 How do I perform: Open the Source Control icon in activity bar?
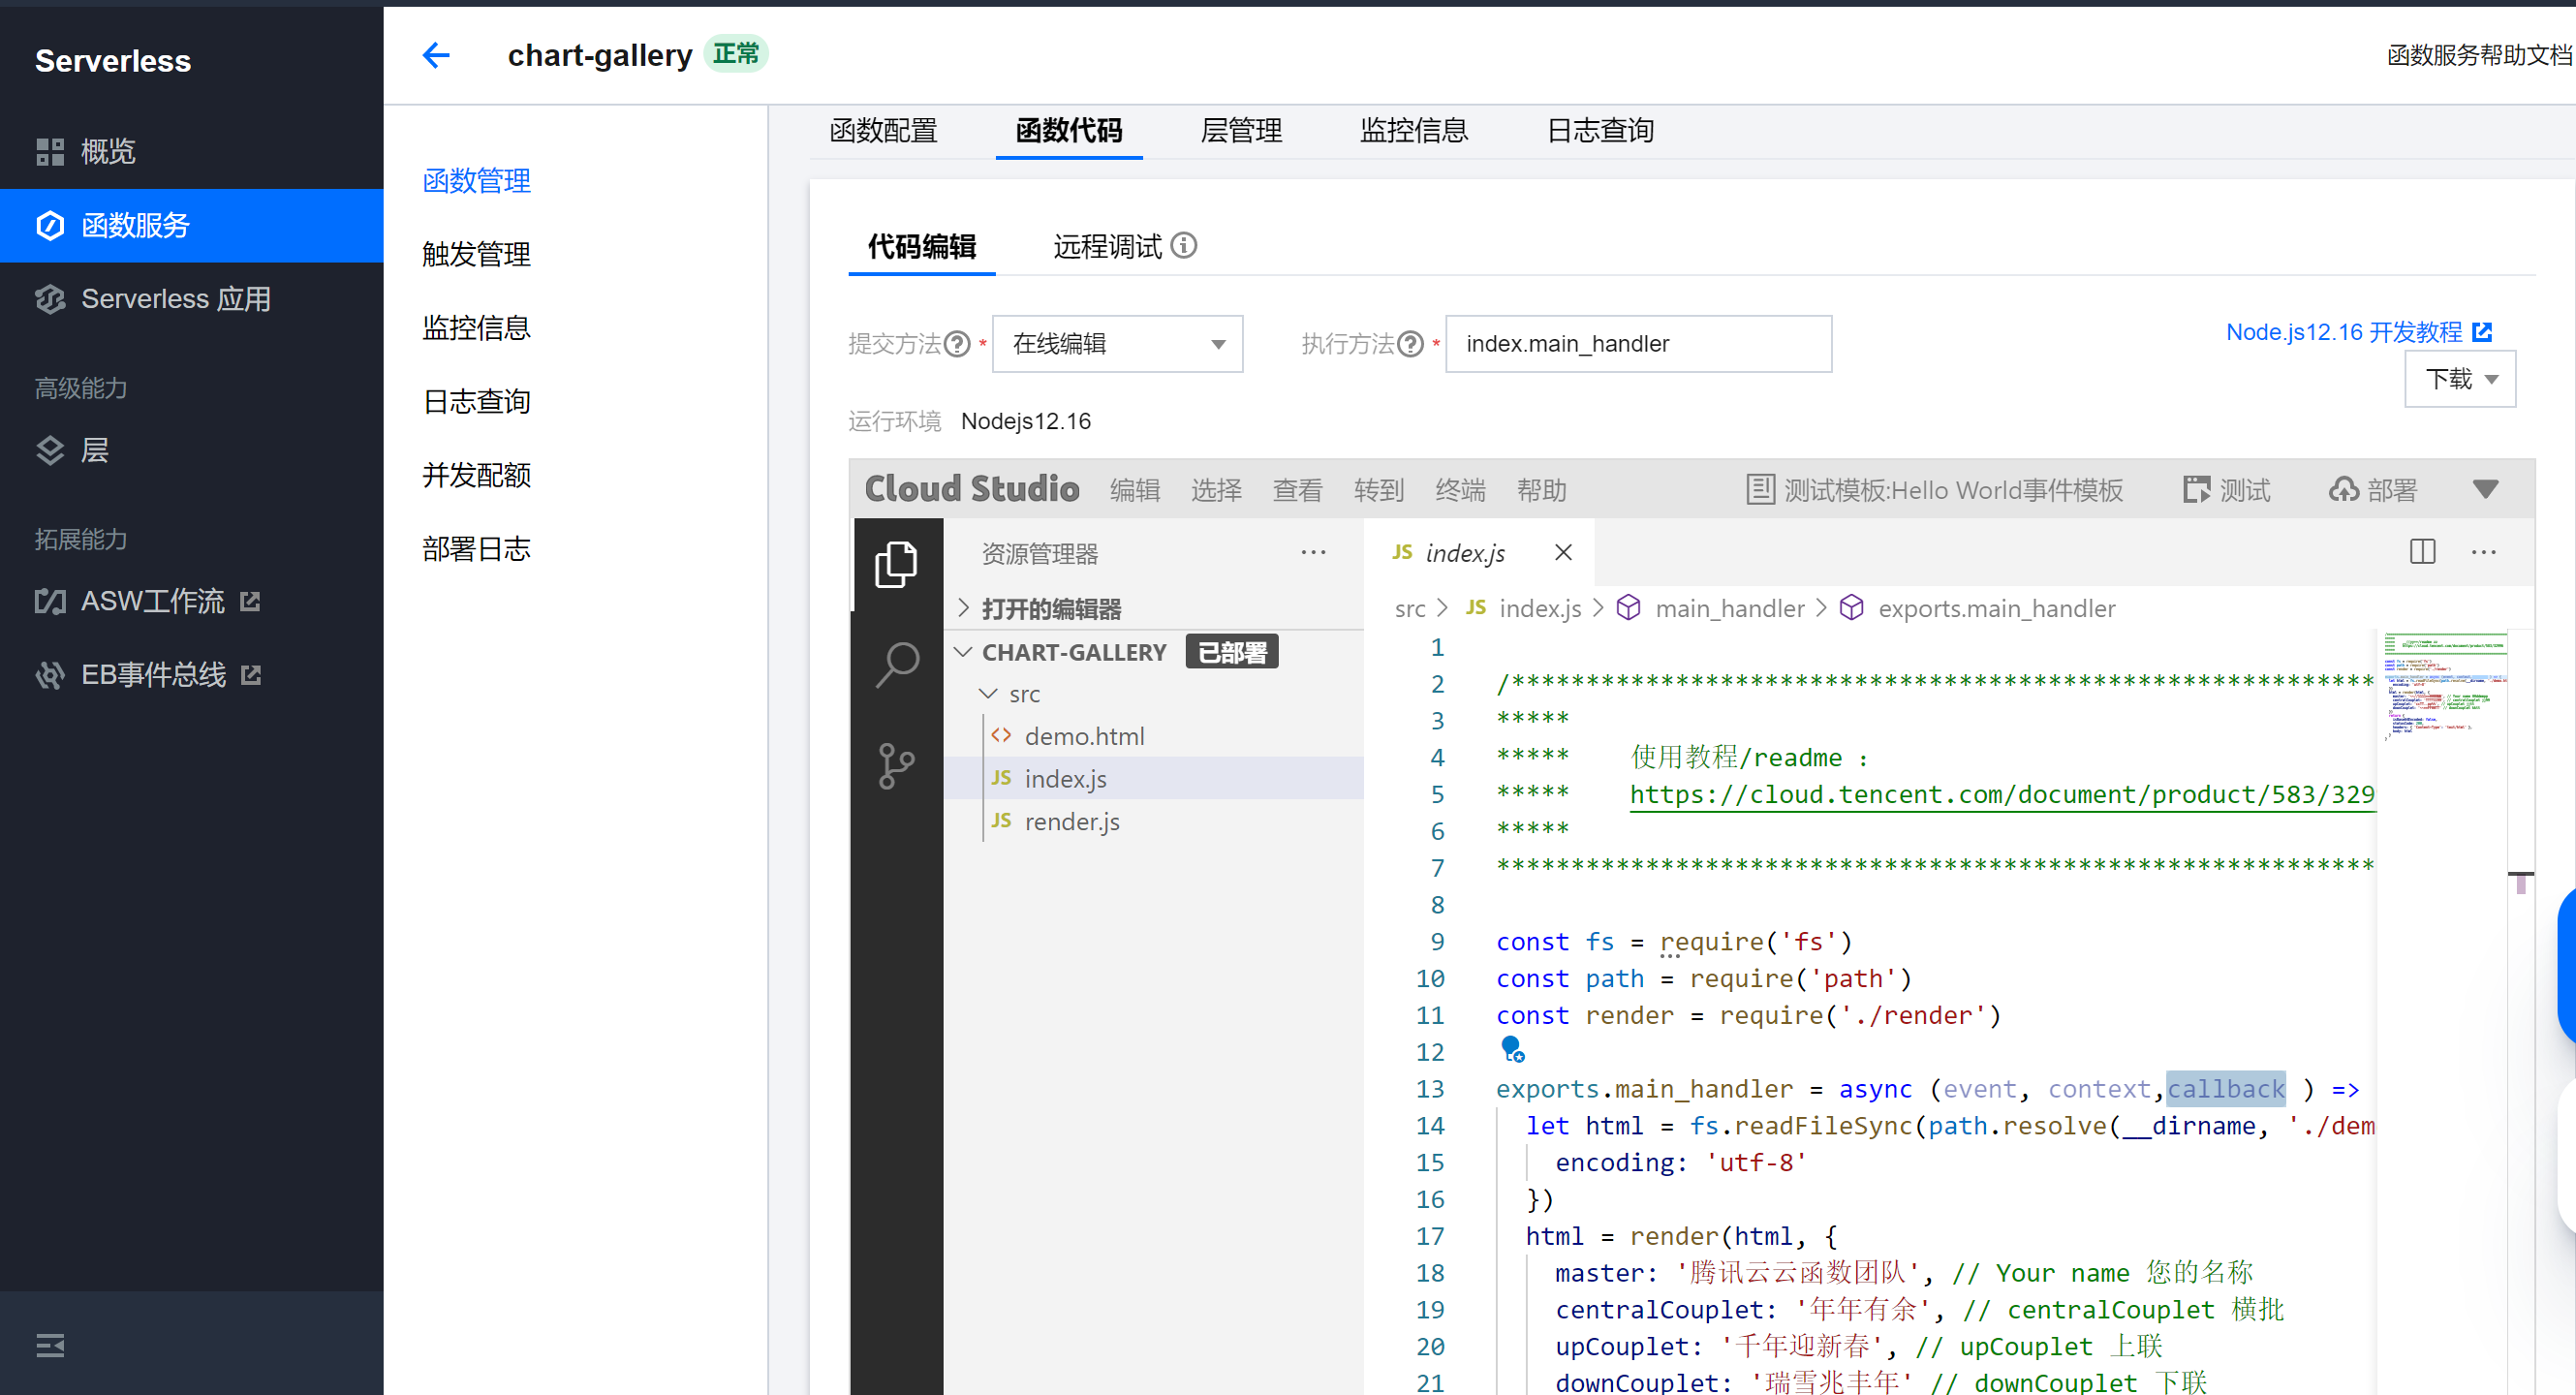pos(896,766)
